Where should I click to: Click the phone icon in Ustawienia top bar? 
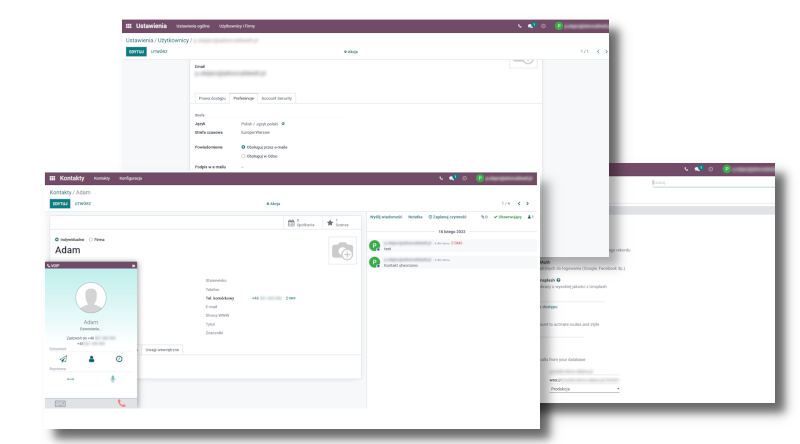pos(519,26)
